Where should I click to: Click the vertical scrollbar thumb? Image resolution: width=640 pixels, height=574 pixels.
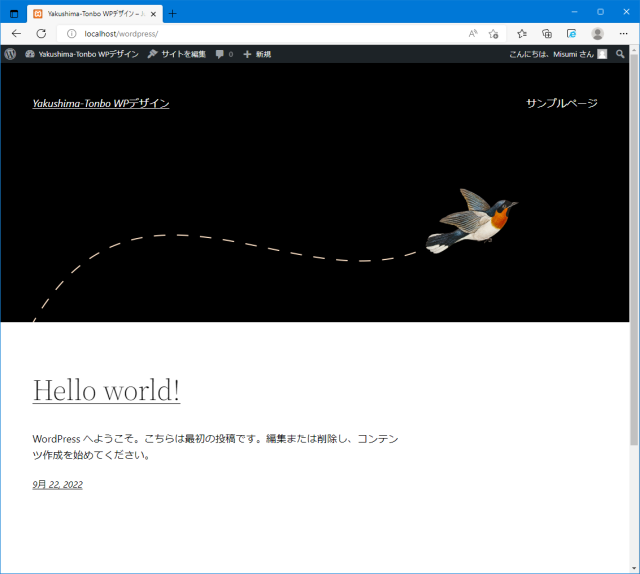tap(634, 250)
